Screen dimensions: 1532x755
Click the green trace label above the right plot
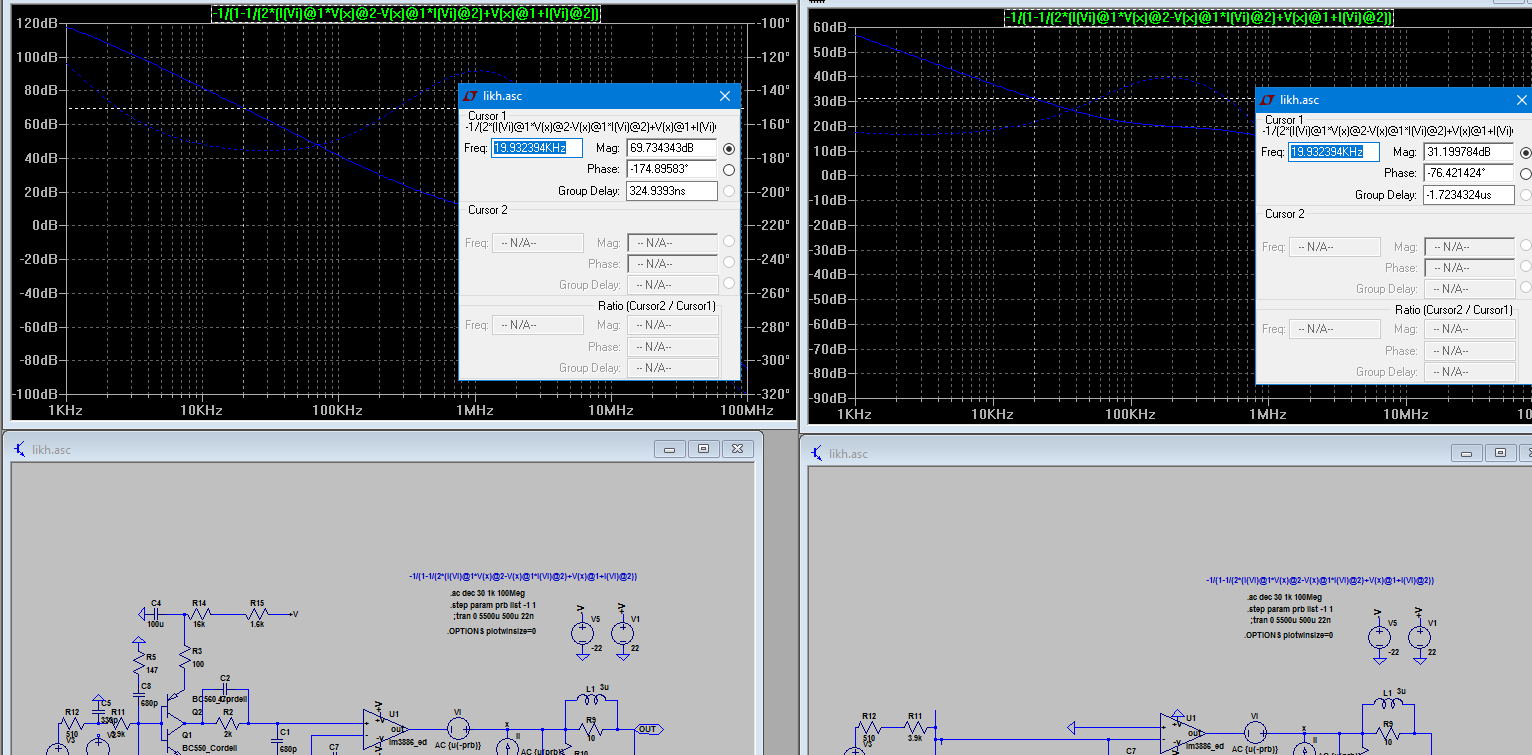(1199, 17)
